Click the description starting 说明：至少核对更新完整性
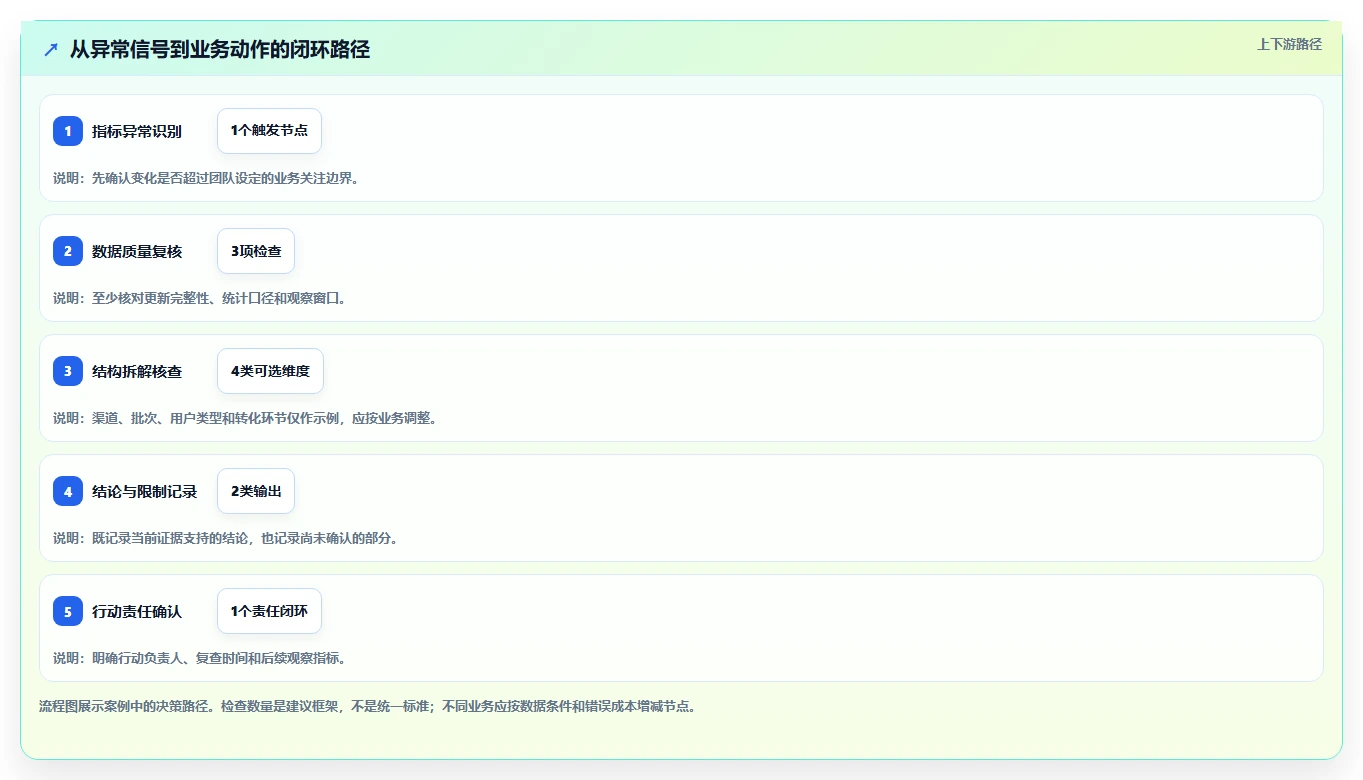The width and height of the screenshot is (1363, 780). (x=199, y=298)
